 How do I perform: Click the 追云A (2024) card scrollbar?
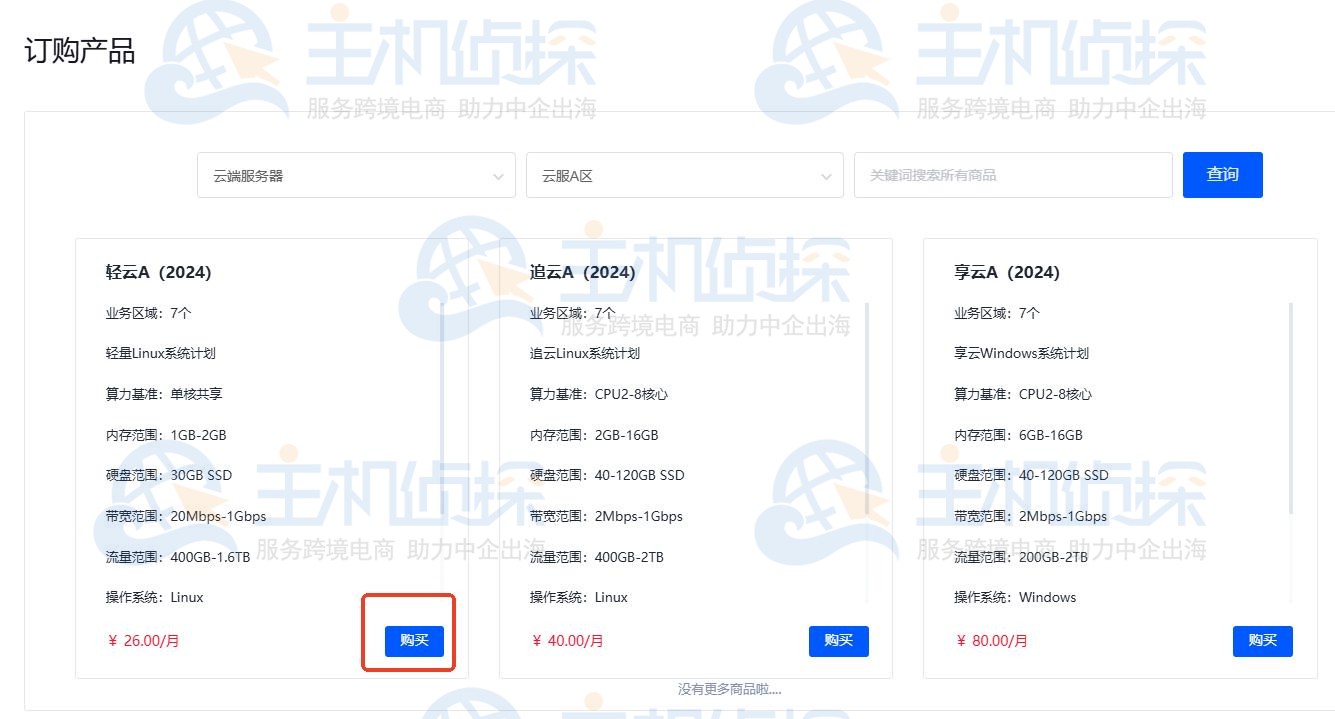coord(866,410)
